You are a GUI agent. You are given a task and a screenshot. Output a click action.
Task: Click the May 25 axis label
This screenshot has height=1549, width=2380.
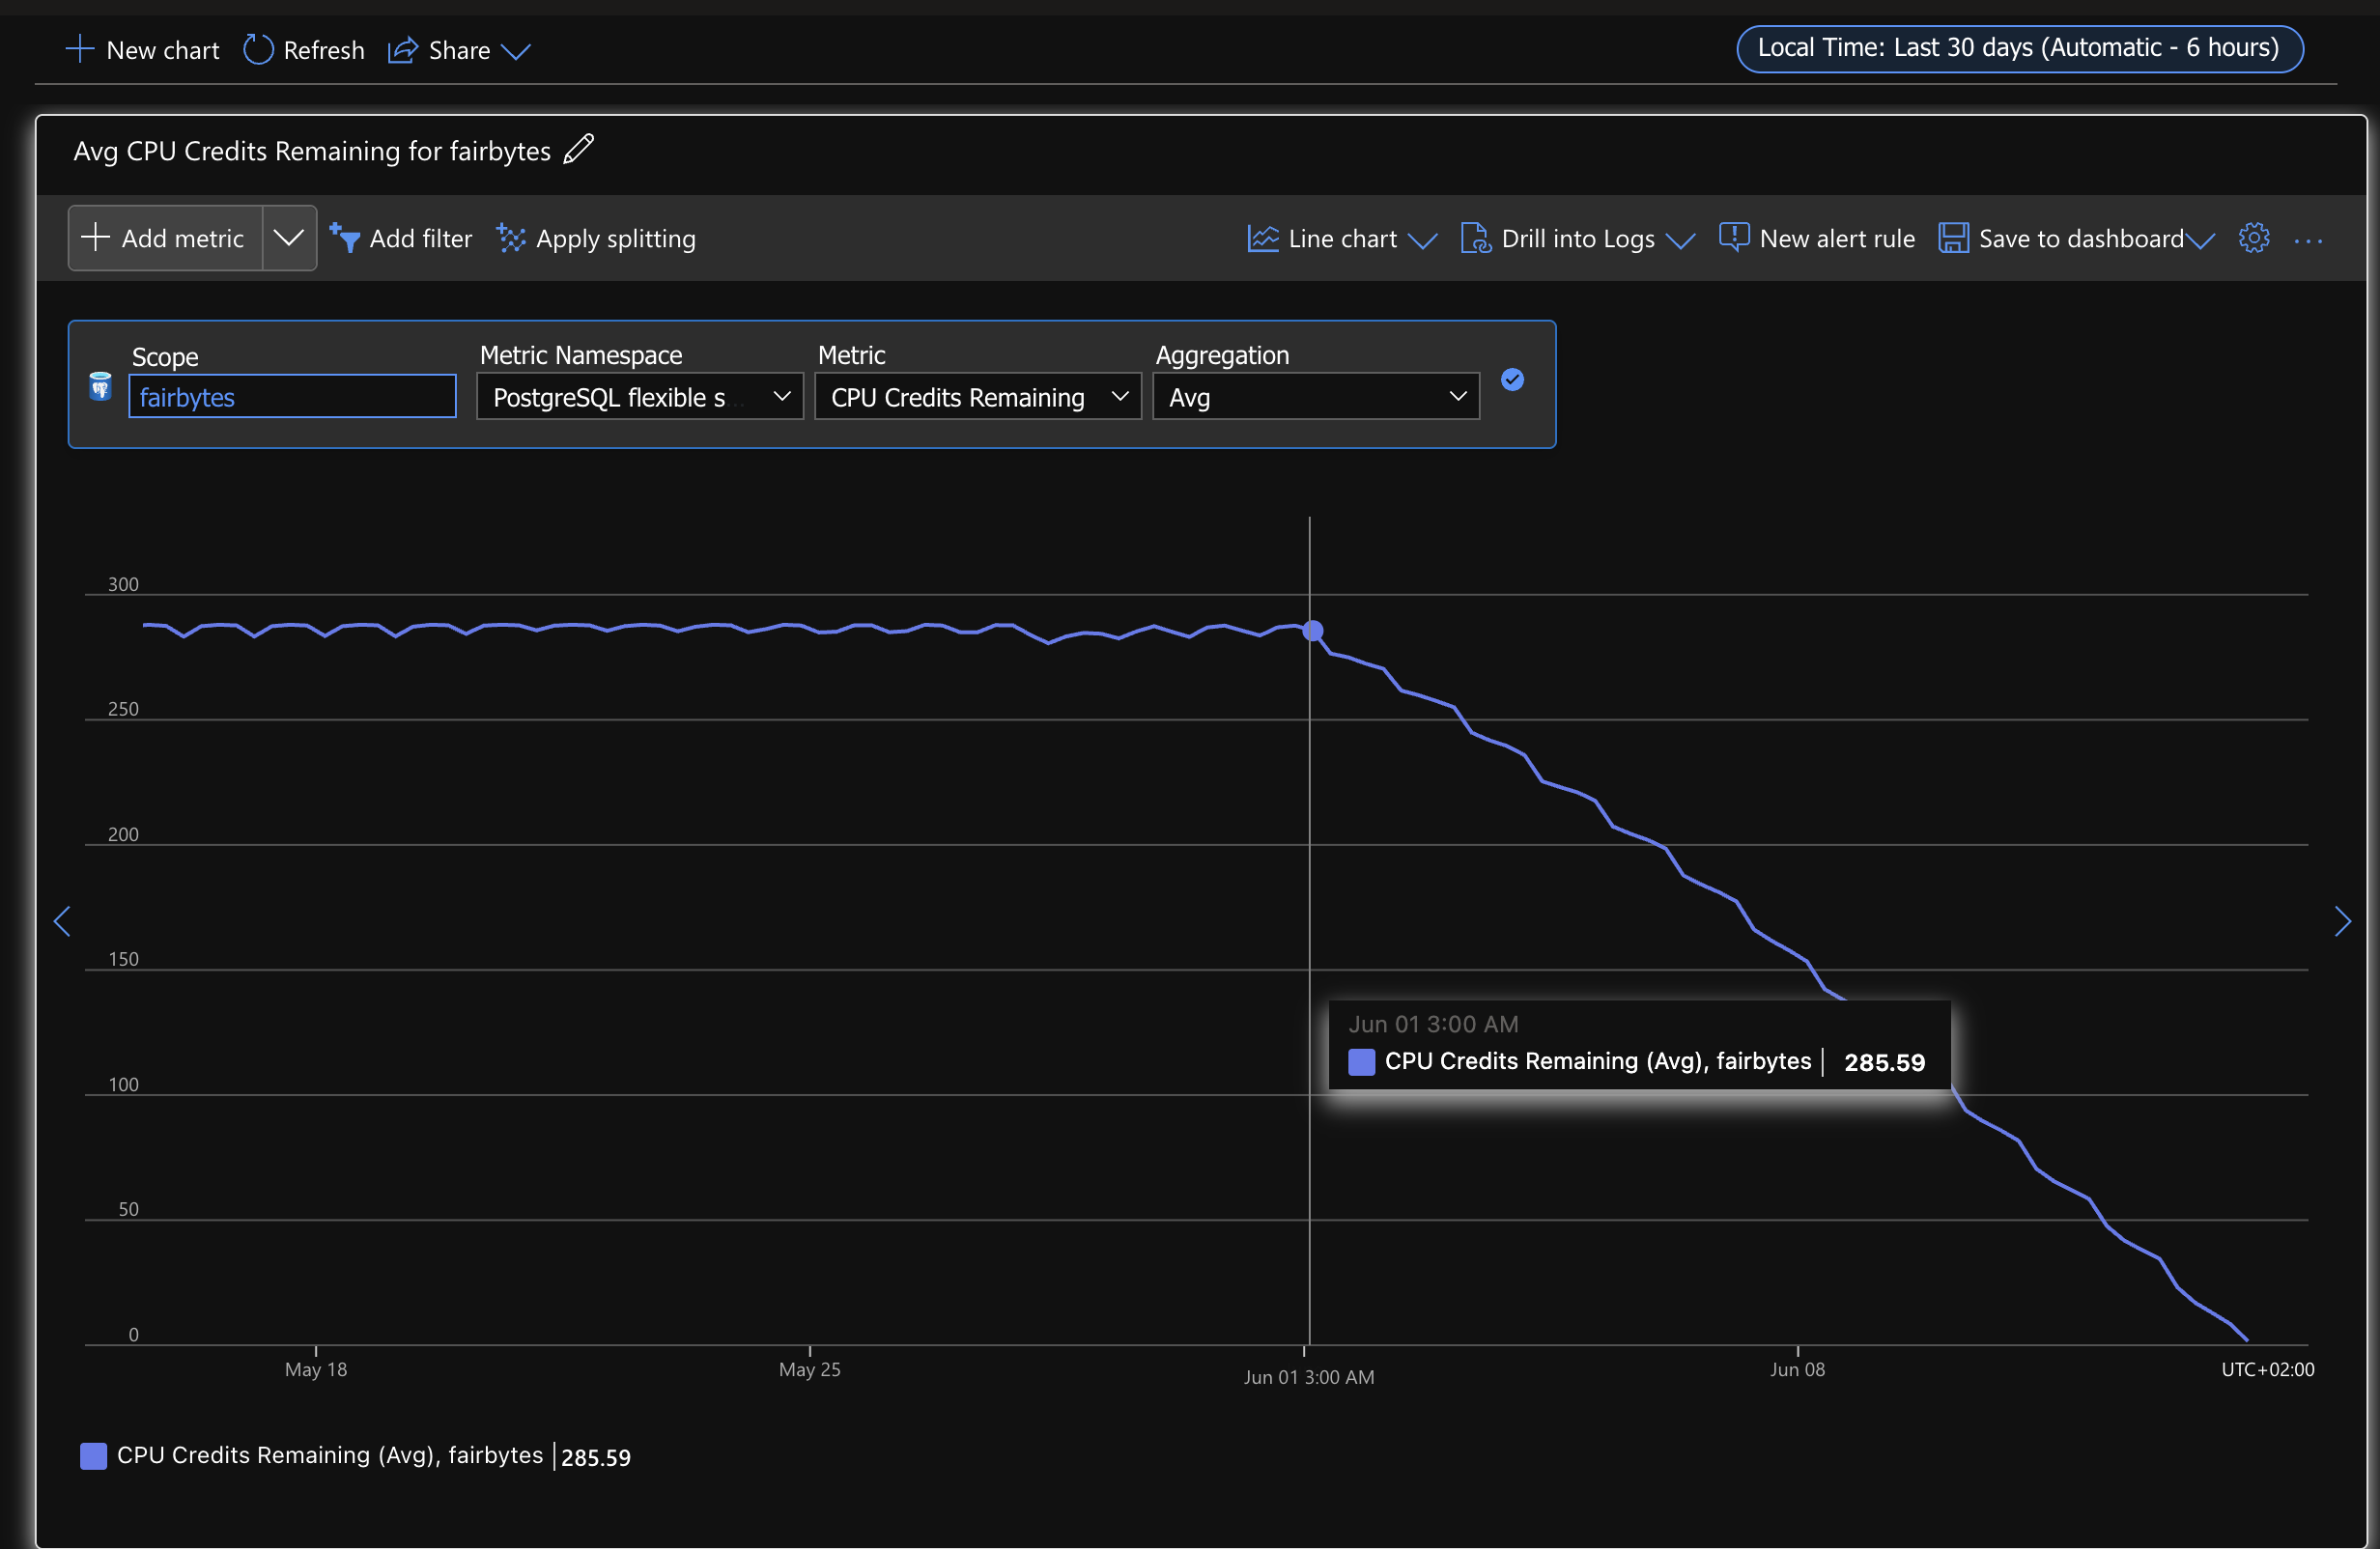pyautogui.click(x=810, y=1369)
